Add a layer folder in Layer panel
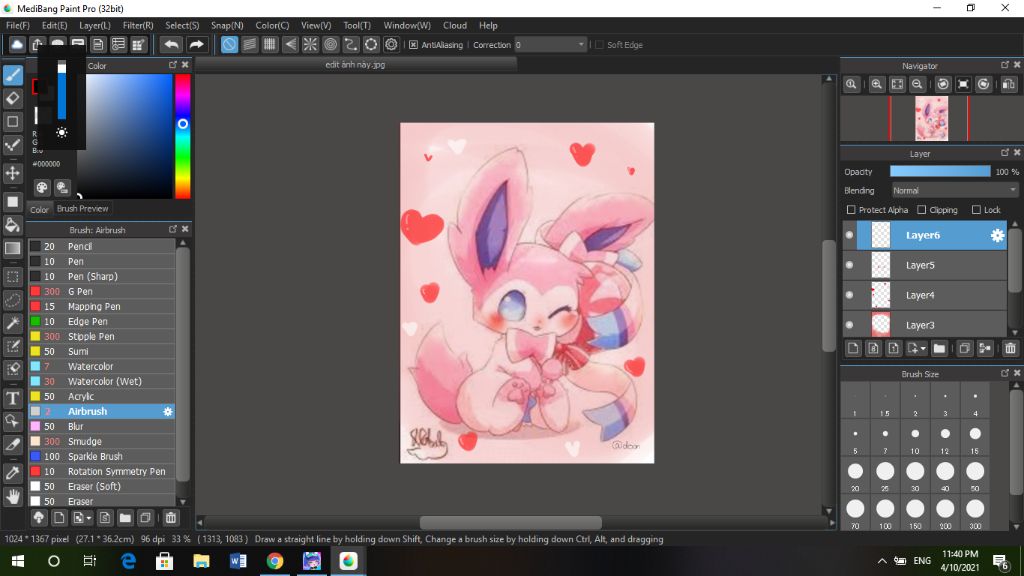 tap(939, 348)
